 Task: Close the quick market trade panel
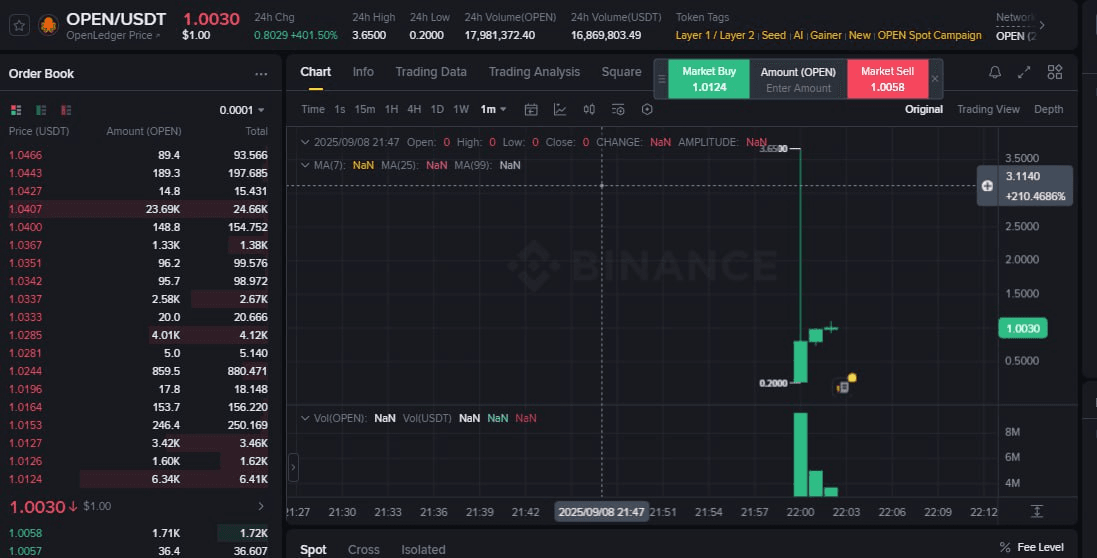(935, 79)
